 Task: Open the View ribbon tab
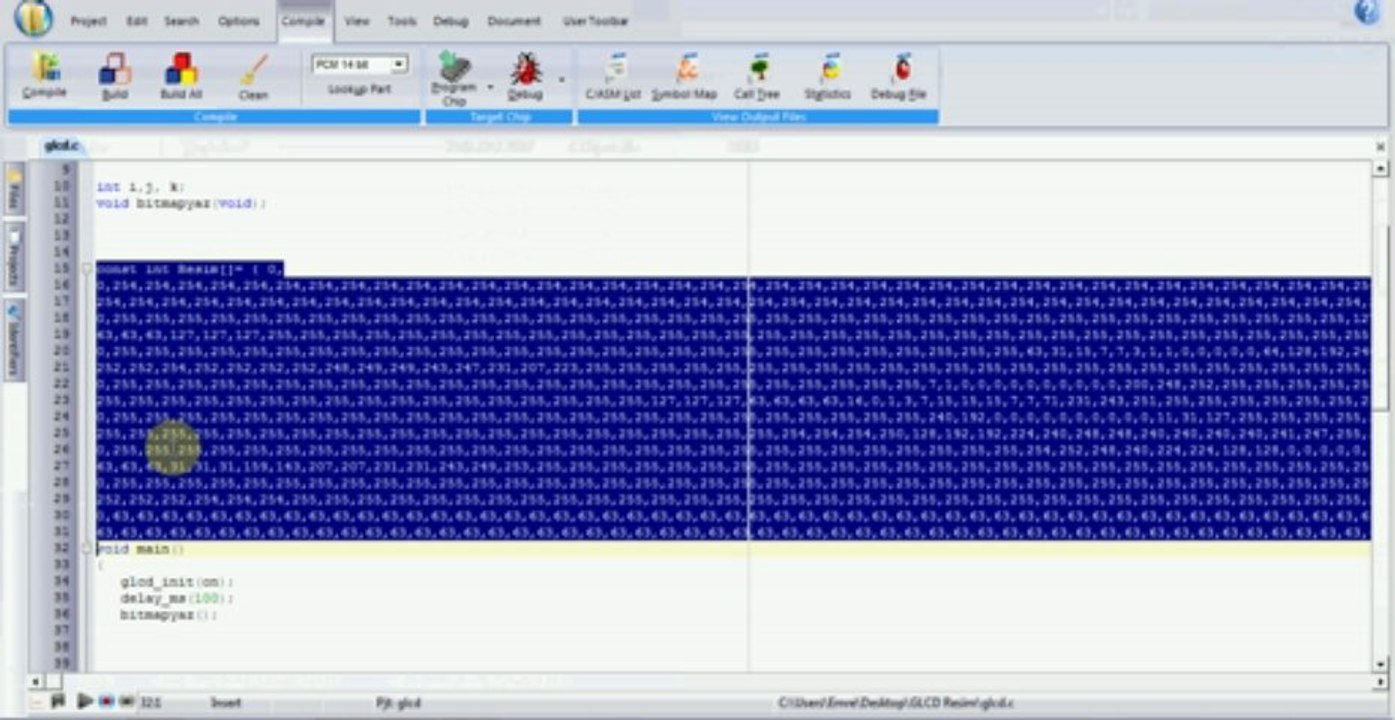point(356,21)
